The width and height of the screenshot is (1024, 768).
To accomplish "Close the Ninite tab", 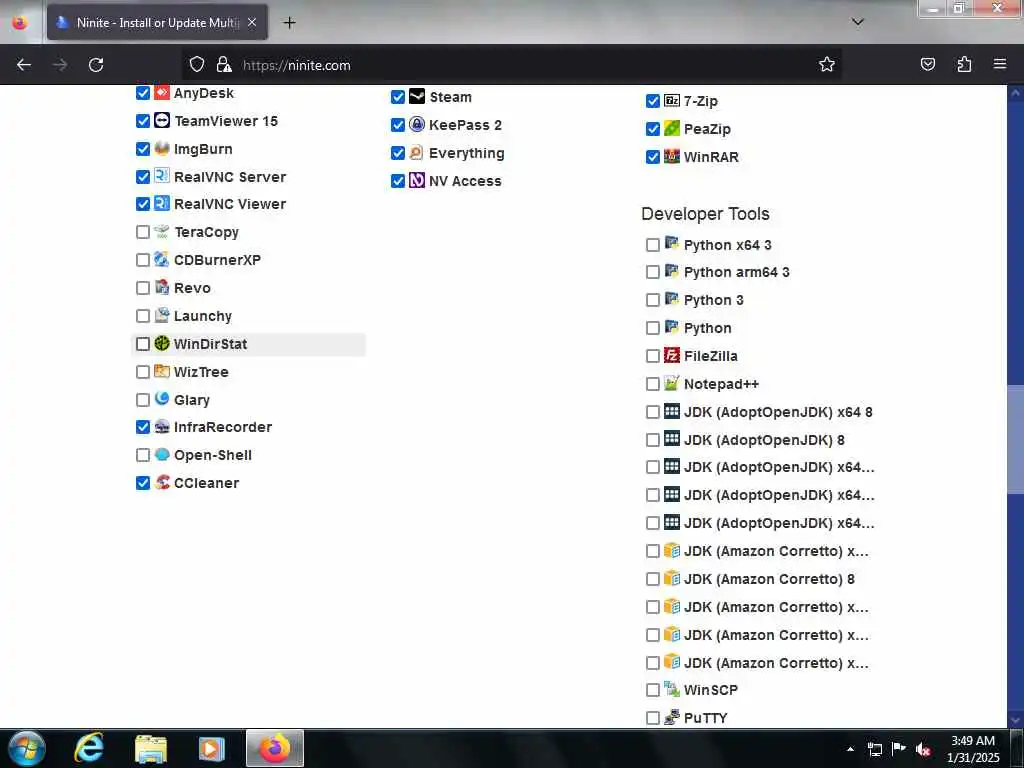I will click(x=252, y=23).
